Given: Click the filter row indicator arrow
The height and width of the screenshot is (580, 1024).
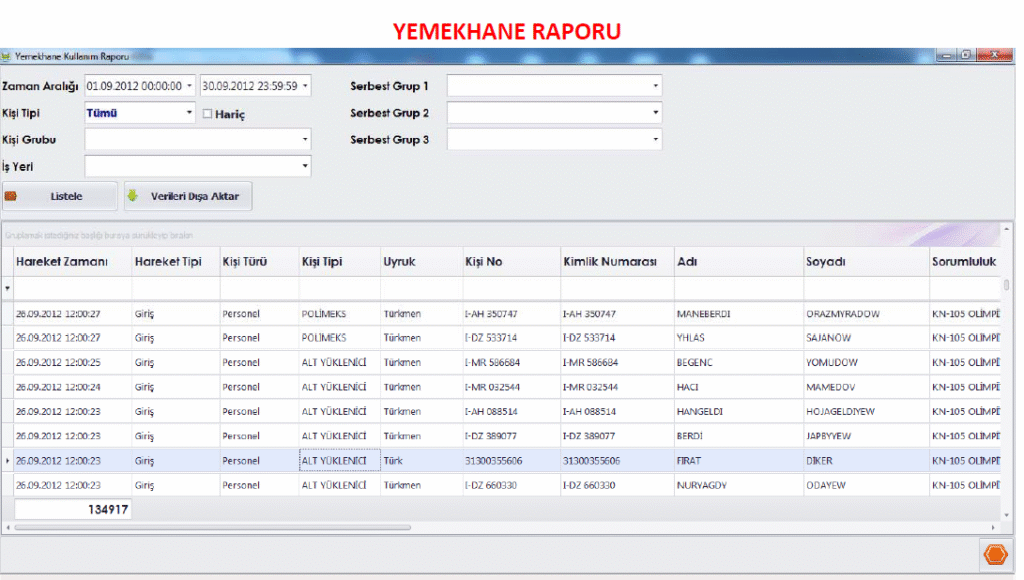Looking at the screenshot, I should click(8, 288).
